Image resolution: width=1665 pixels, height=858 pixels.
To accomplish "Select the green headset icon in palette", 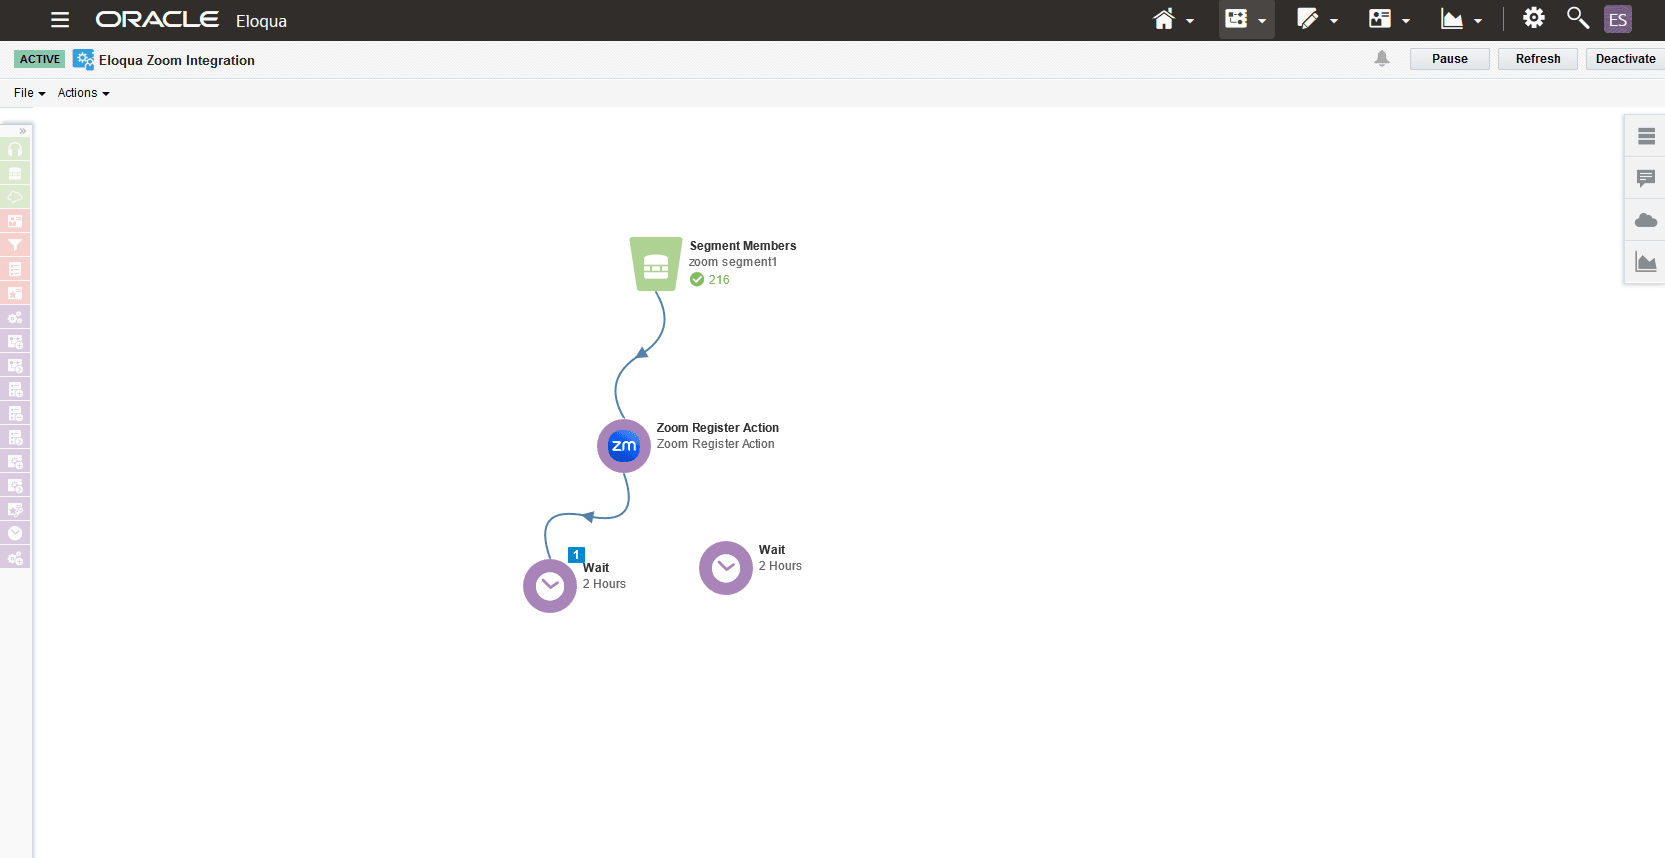I will tap(15, 149).
